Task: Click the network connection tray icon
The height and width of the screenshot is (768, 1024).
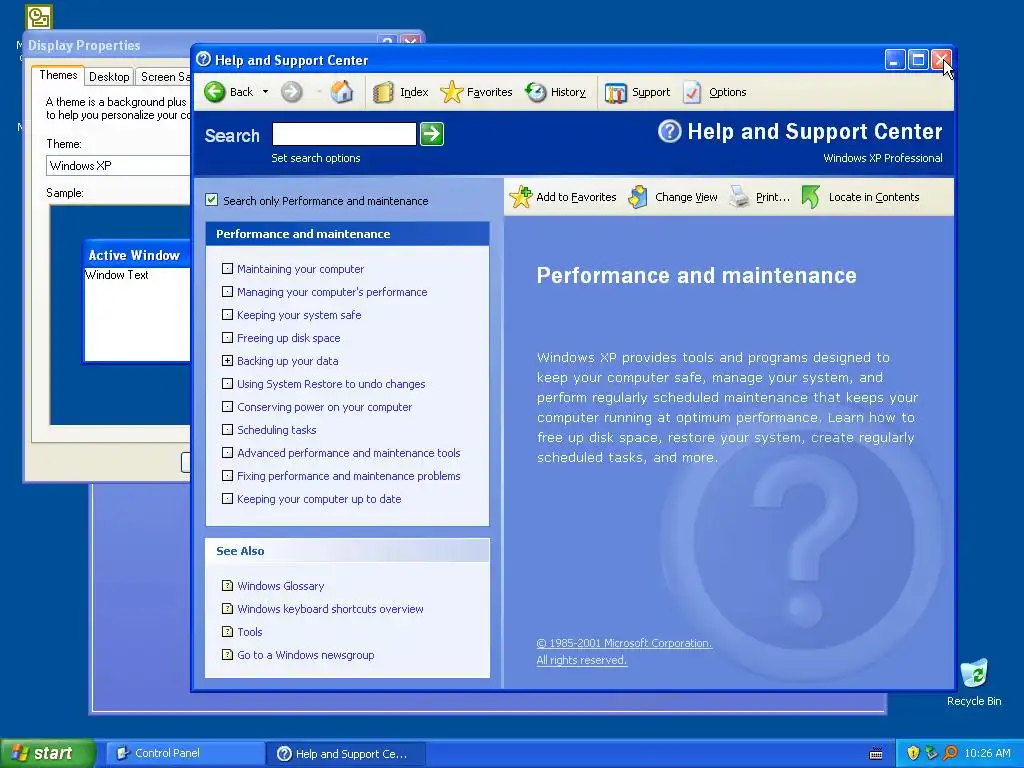Action: pos(931,753)
